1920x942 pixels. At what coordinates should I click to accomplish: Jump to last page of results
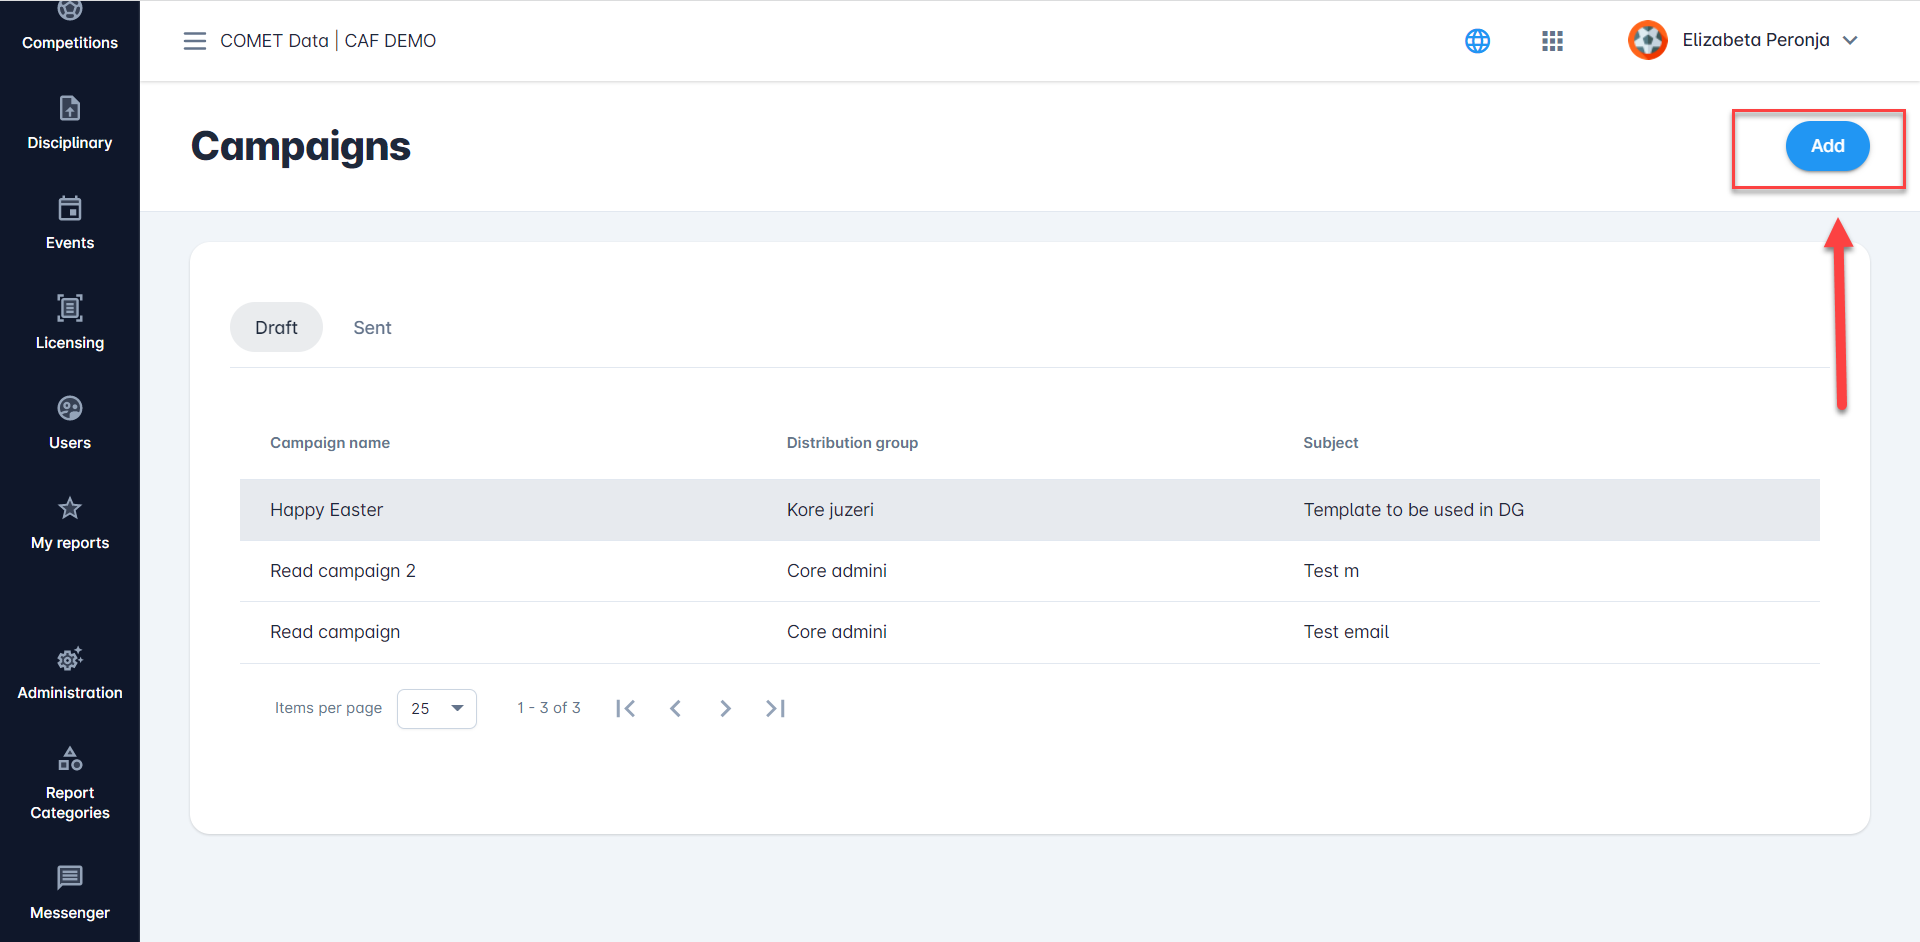click(775, 709)
